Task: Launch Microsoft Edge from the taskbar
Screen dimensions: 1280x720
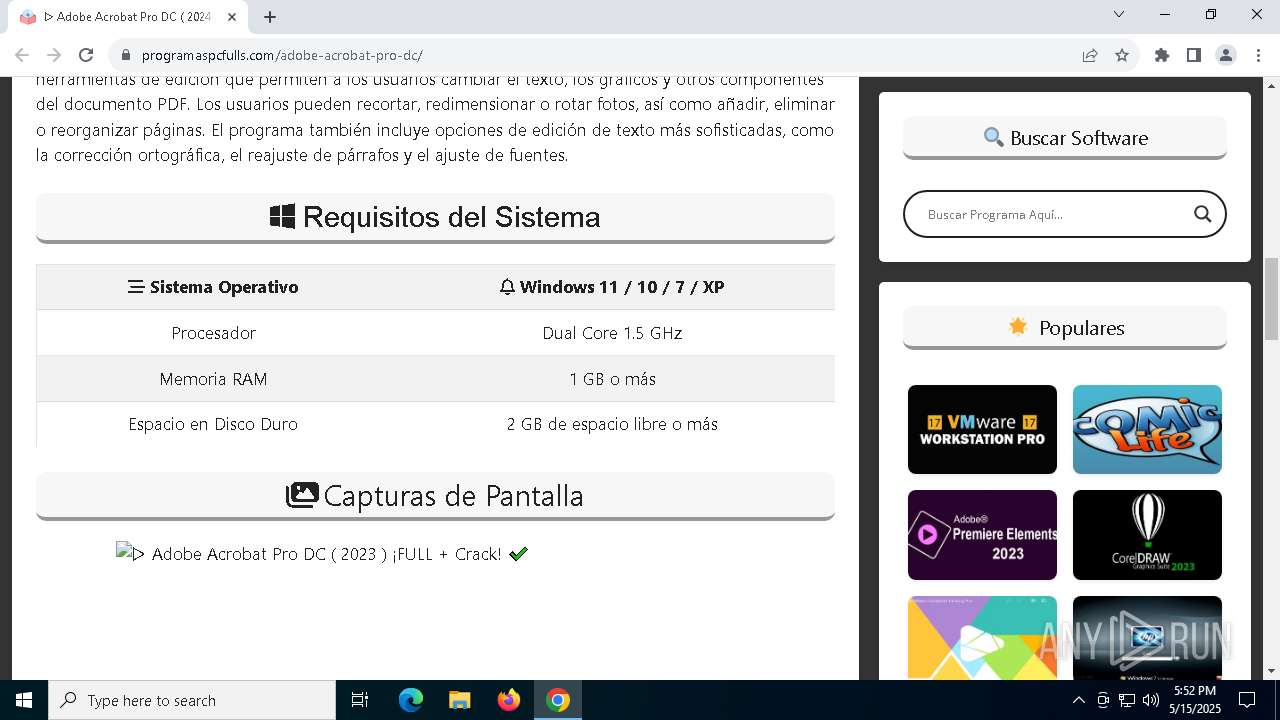Action: (x=411, y=700)
